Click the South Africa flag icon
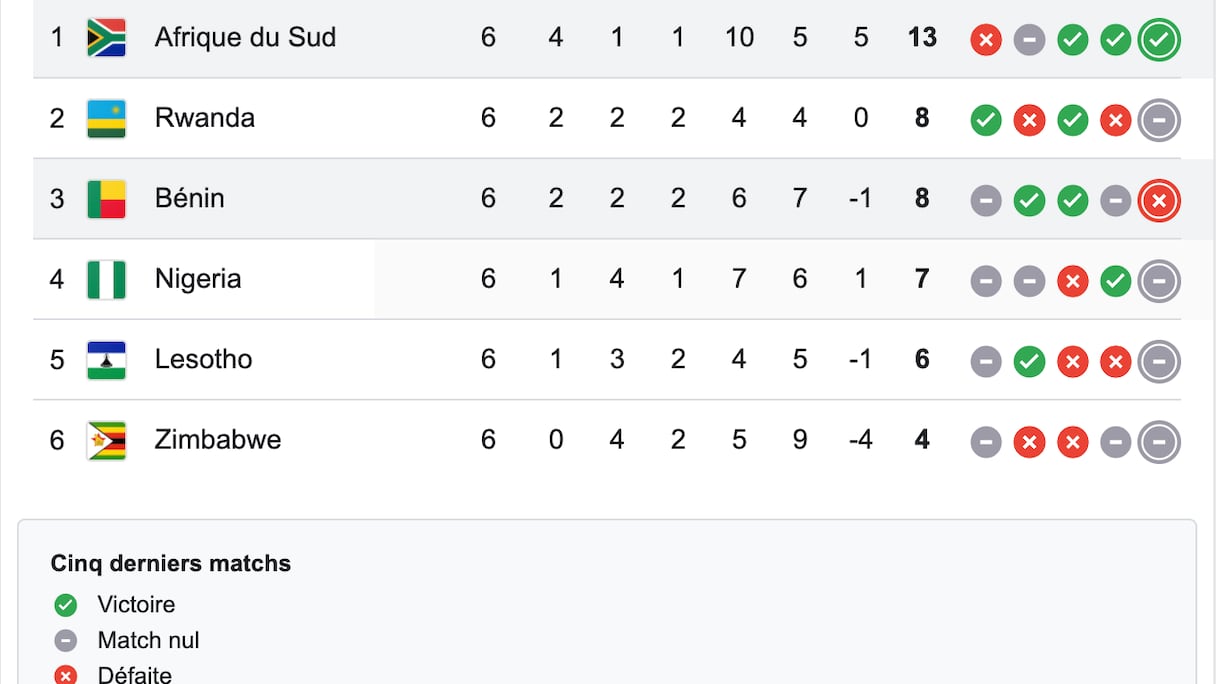1216x684 pixels. (x=106, y=38)
